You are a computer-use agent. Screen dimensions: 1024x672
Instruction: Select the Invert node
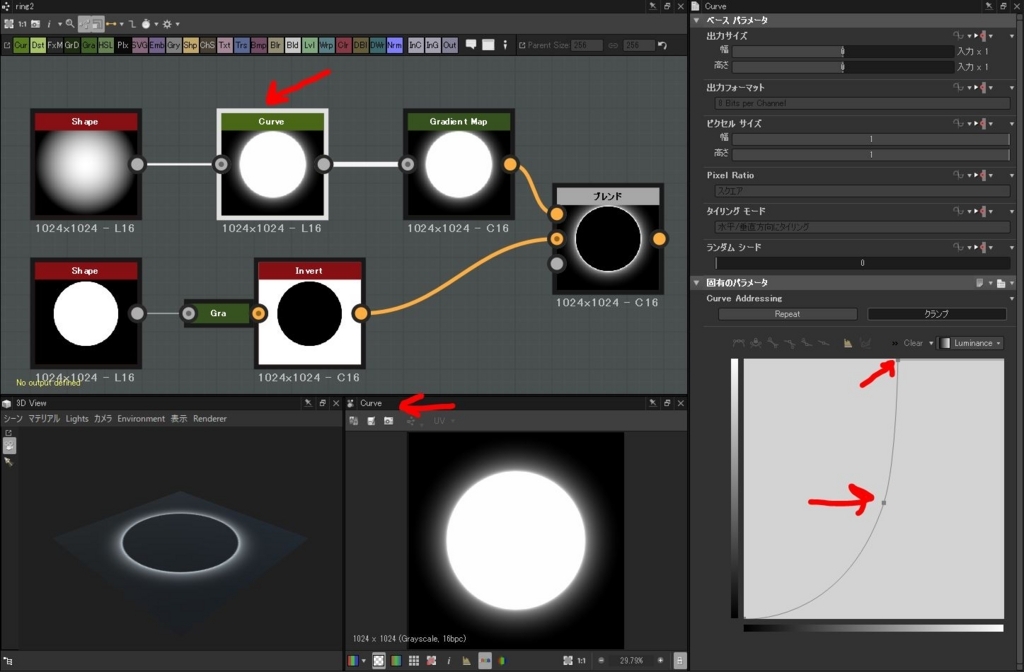(310, 313)
